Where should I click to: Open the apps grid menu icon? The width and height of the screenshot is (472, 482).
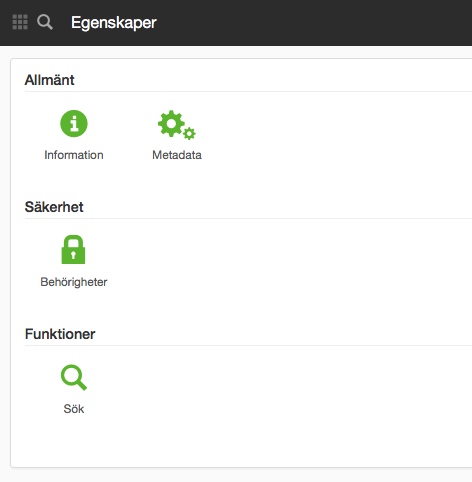(x=20, y=22)
